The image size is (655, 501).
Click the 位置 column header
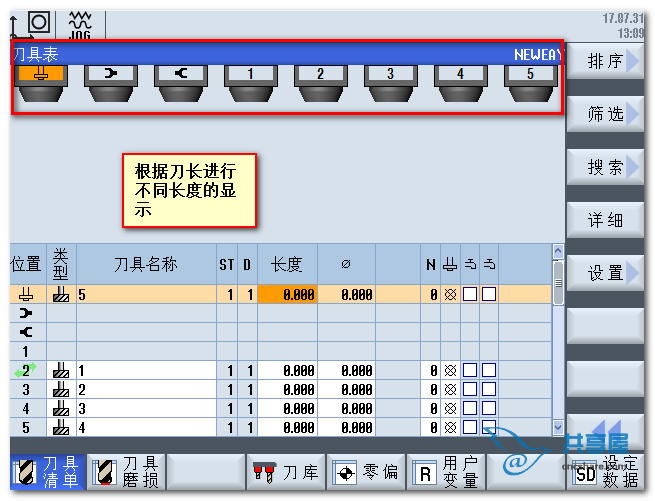28,264
